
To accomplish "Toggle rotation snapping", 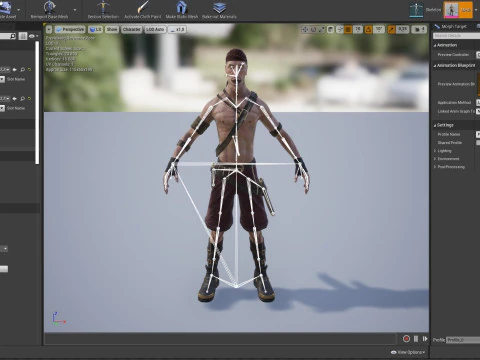I will pos(368,30).
